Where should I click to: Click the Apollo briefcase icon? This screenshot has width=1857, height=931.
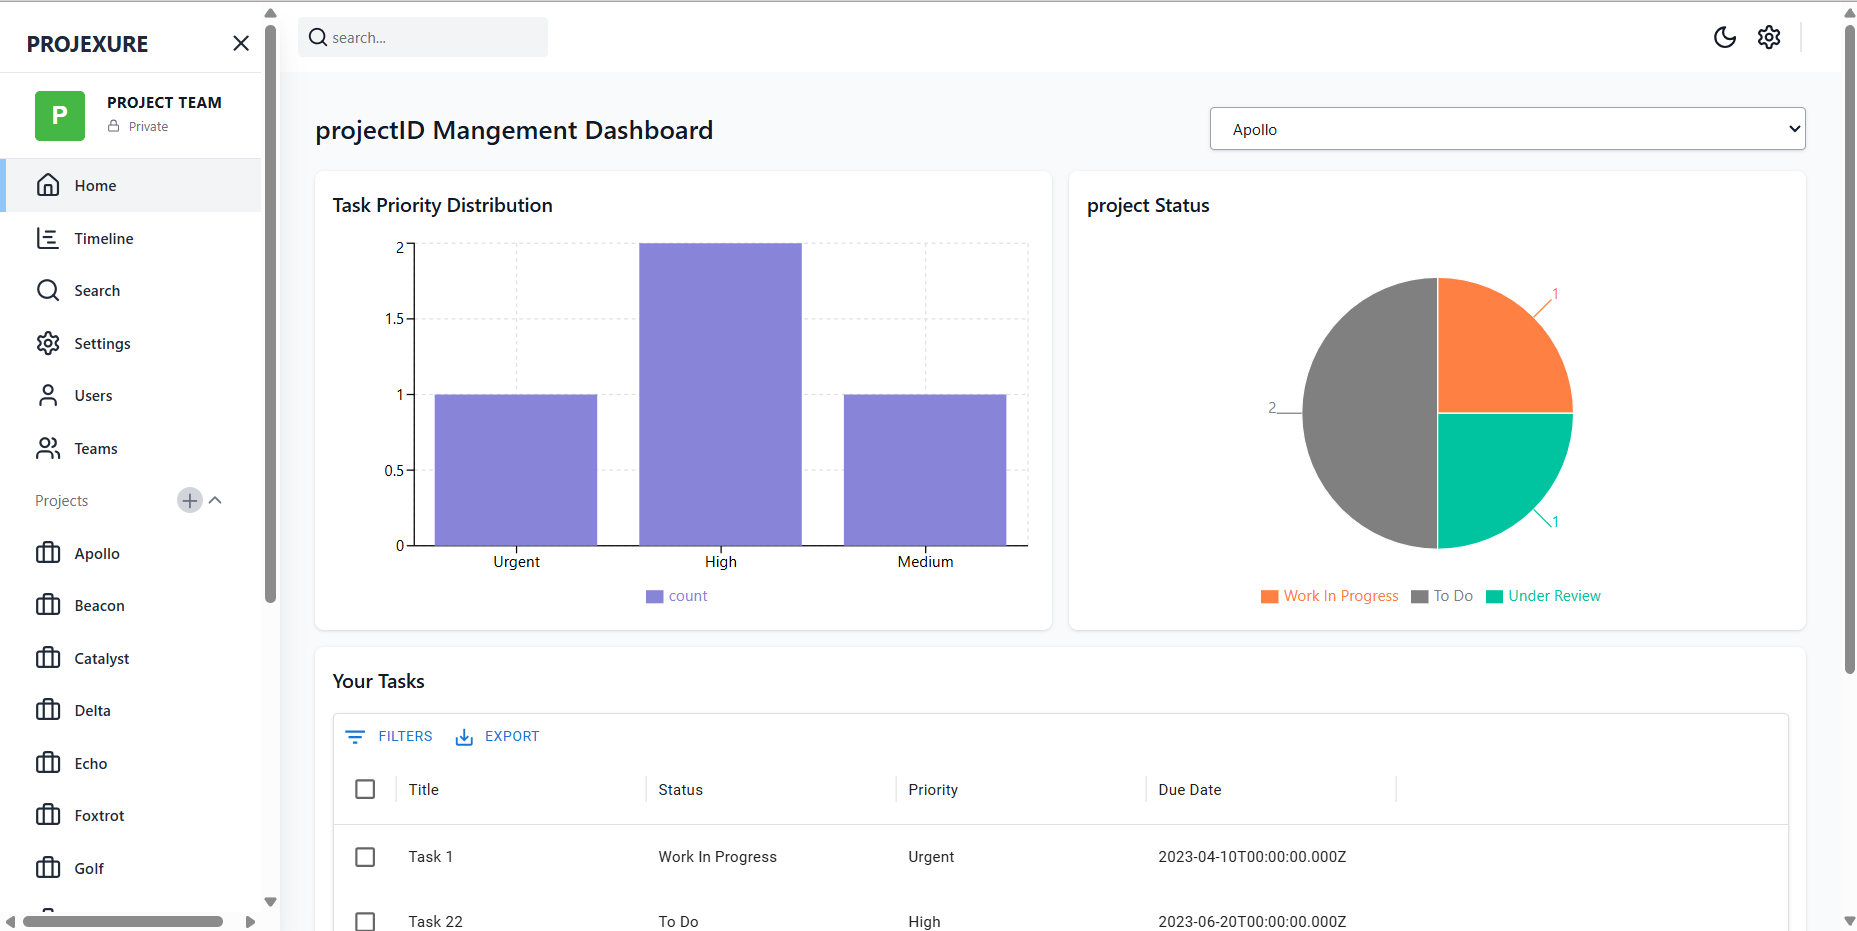pos(48,553)
